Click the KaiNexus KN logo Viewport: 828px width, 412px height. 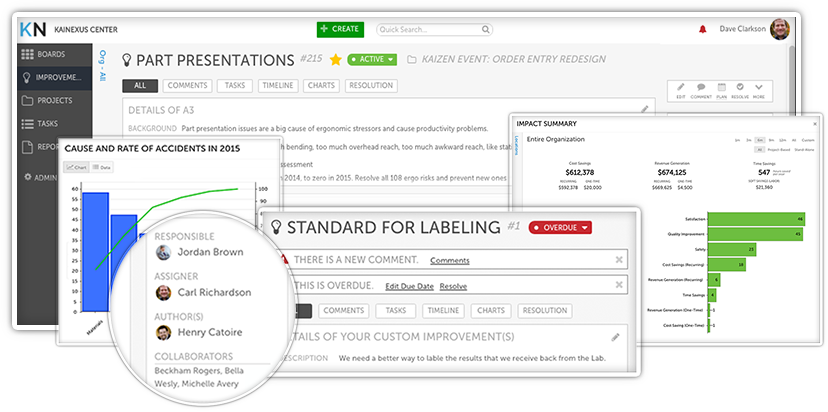33,30
